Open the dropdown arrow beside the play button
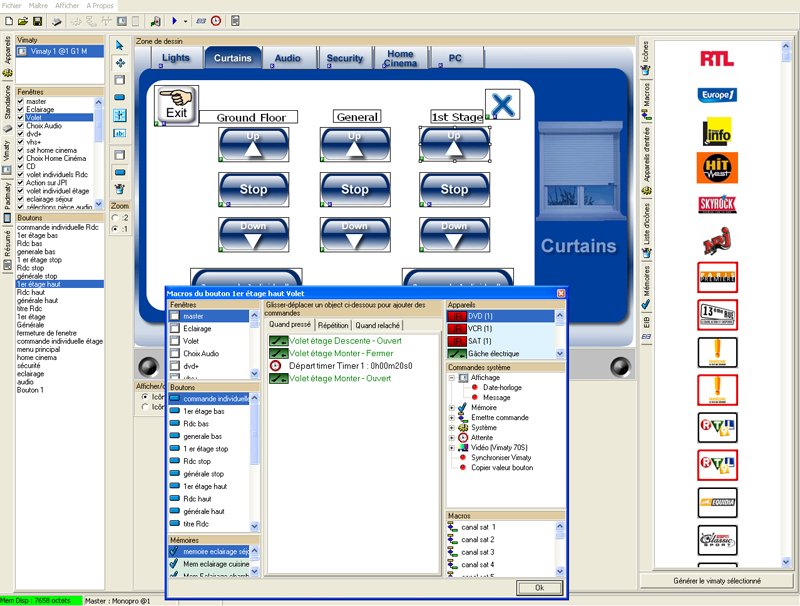This screenshot has height=606, width=800. 187,21
